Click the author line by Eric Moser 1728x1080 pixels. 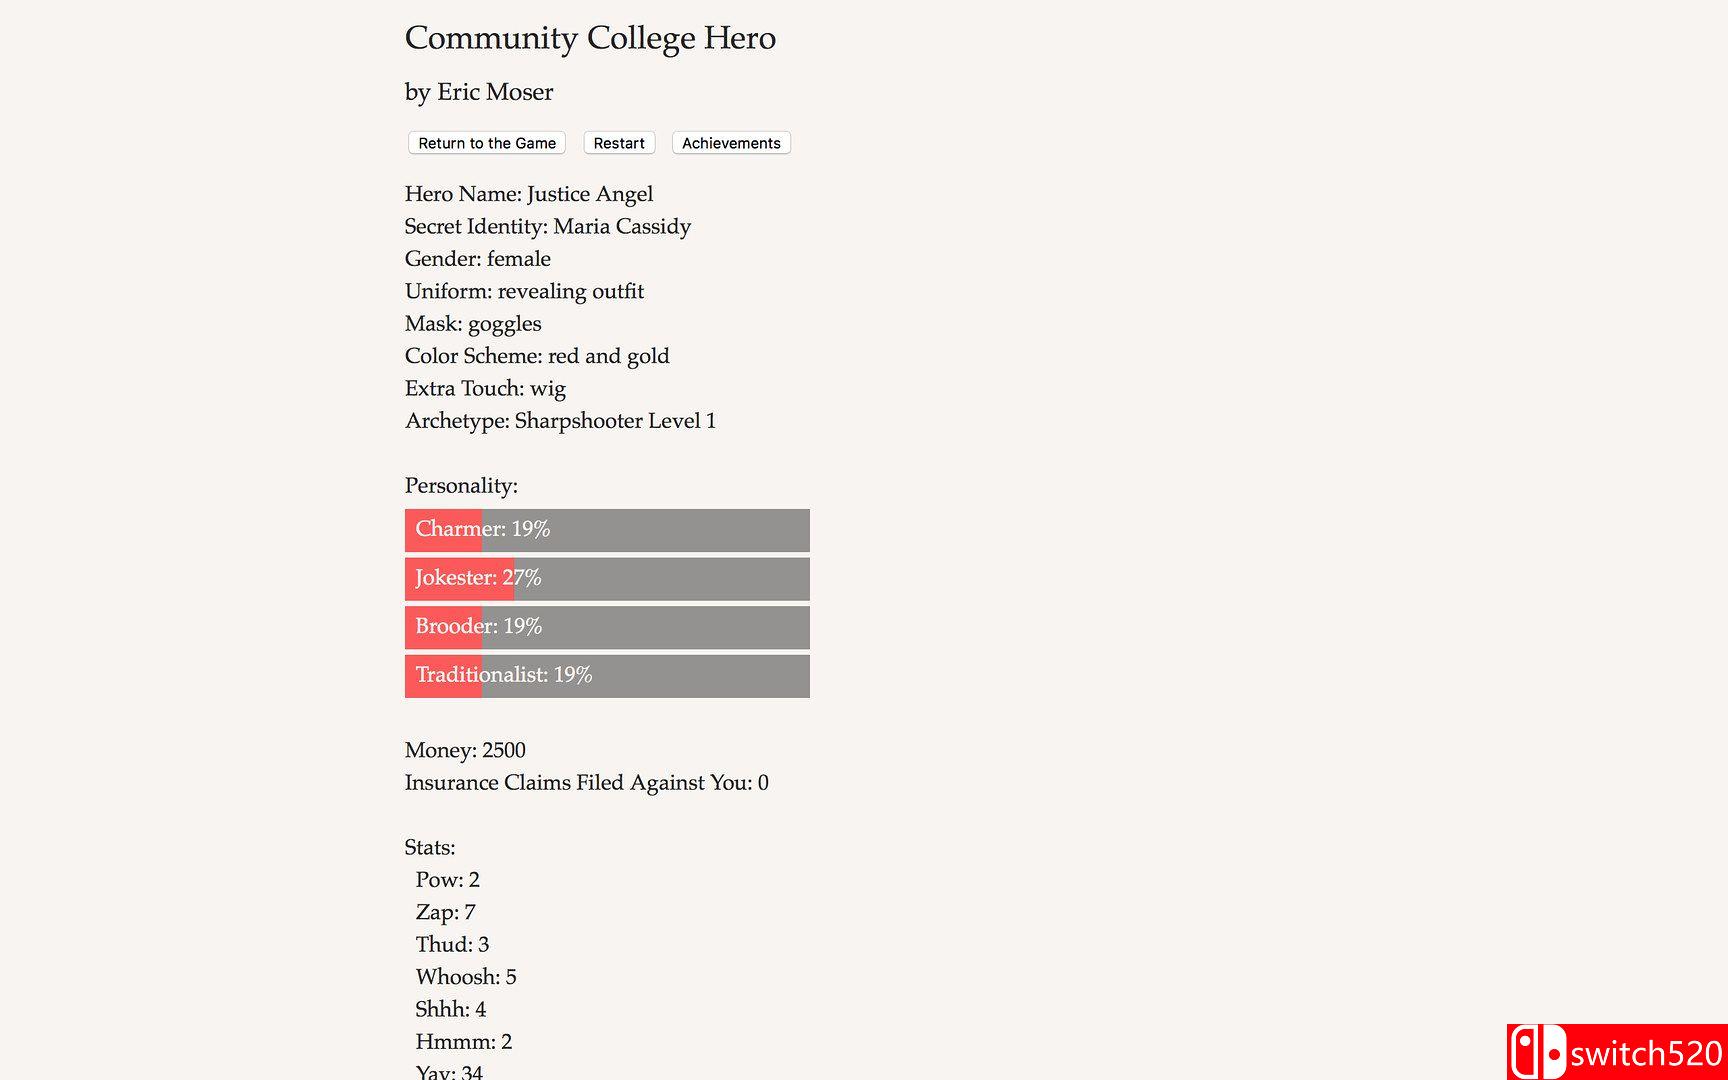[x=479, y=92]
